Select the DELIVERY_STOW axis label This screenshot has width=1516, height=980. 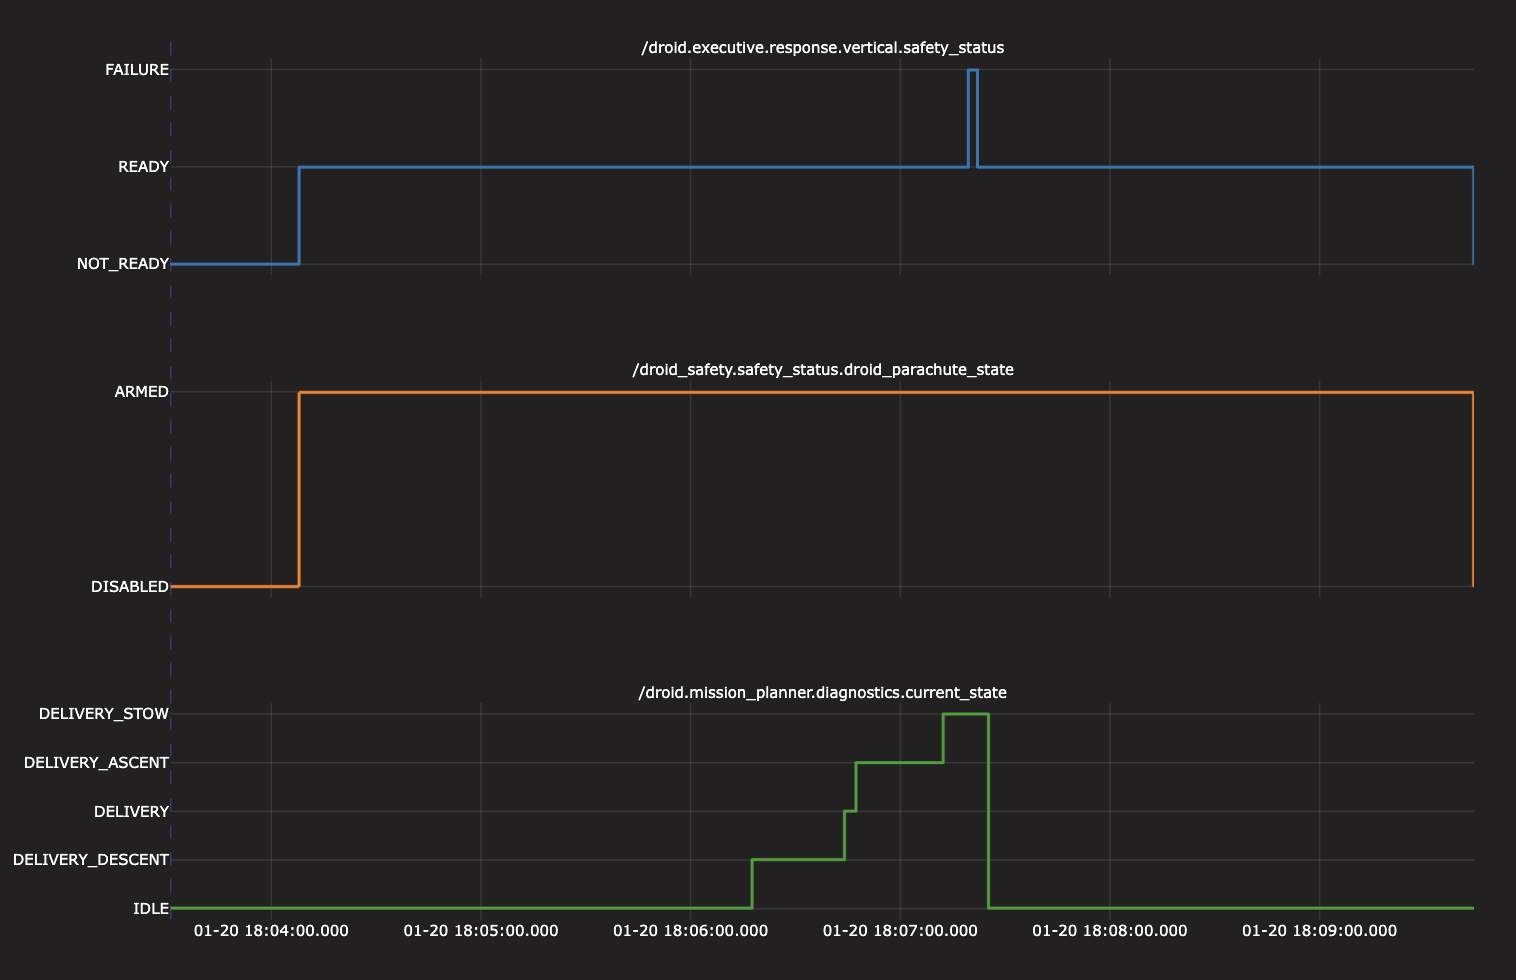pos(104,714)
